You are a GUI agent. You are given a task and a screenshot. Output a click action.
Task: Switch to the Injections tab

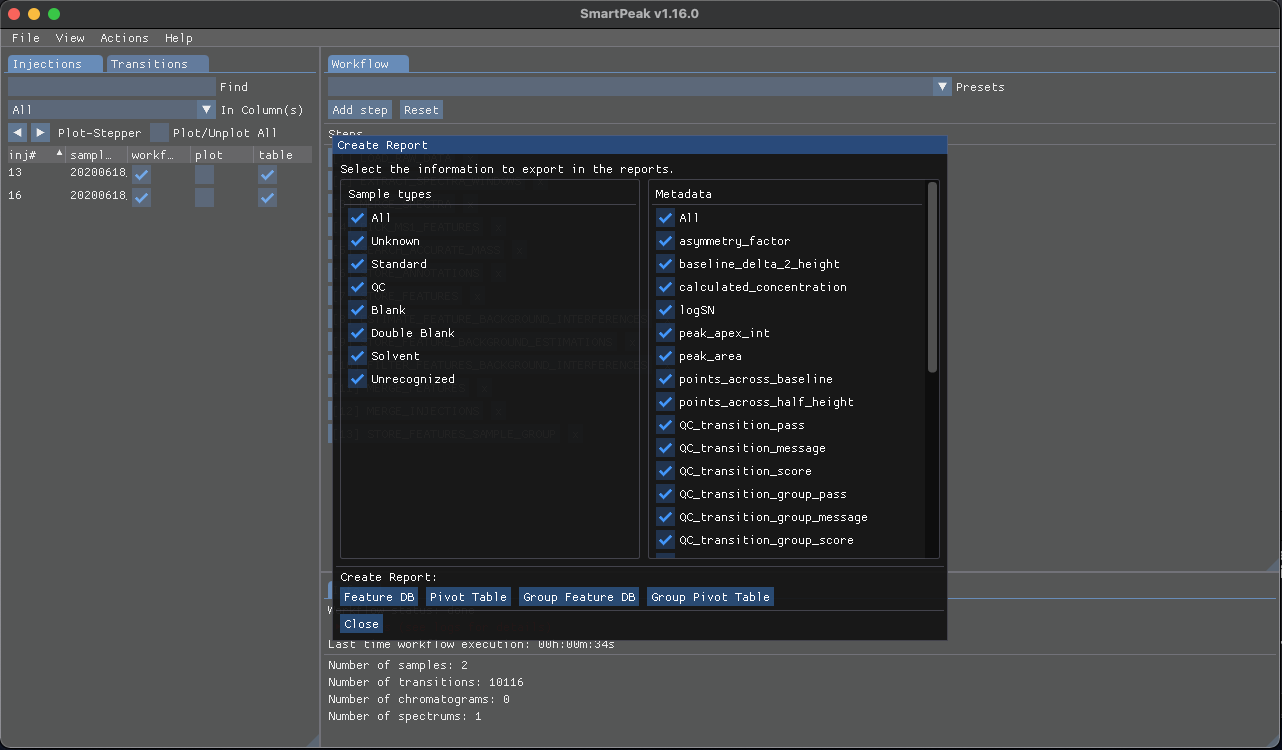point(55,64)
